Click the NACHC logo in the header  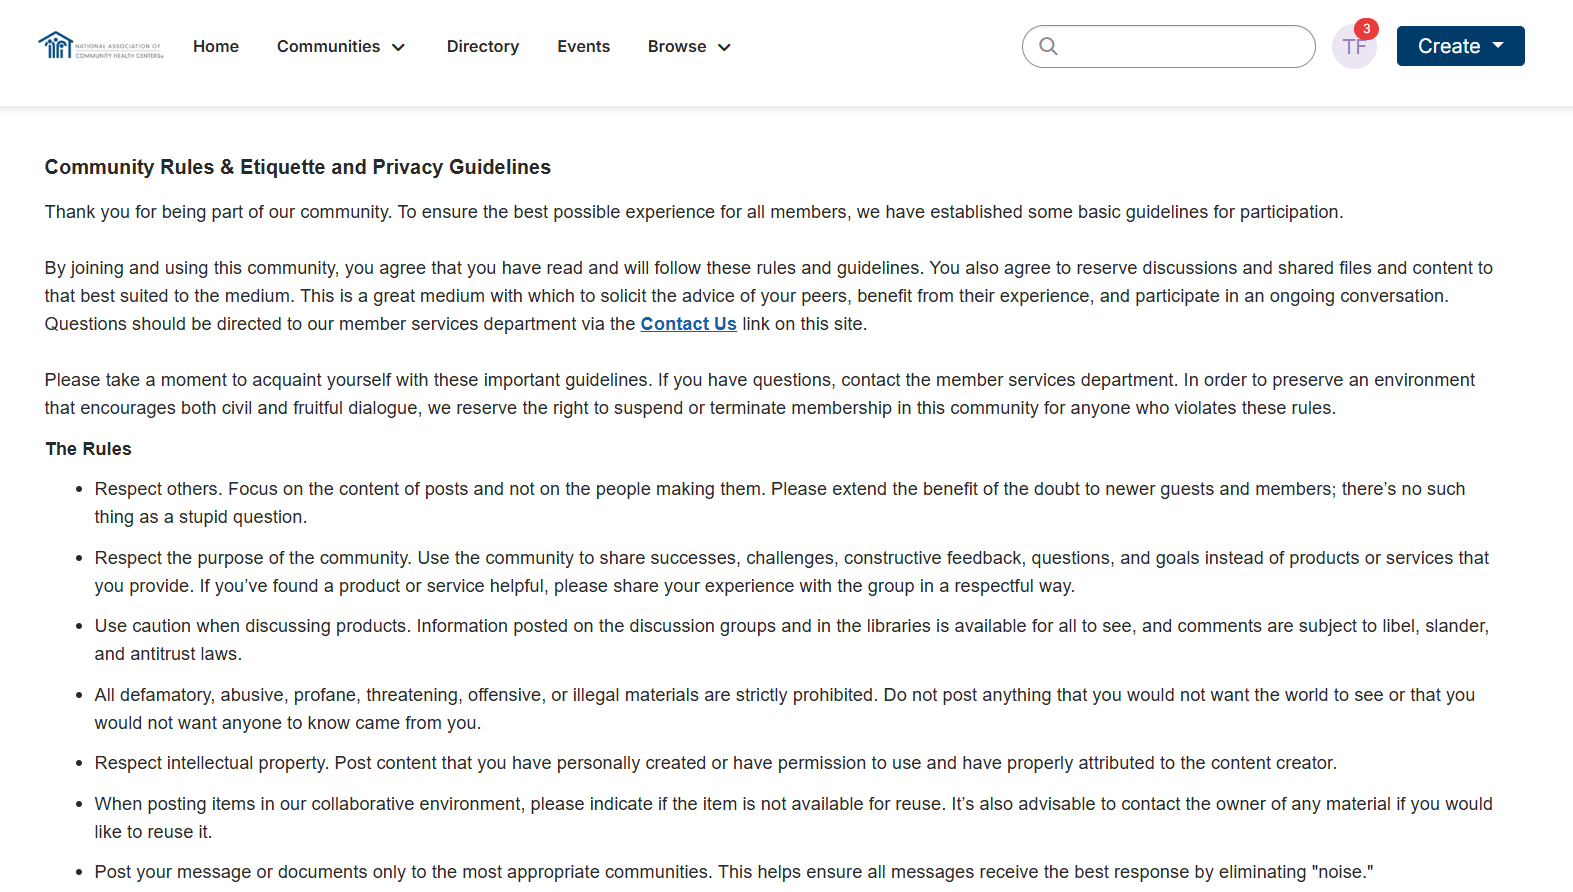pos(100,46)
